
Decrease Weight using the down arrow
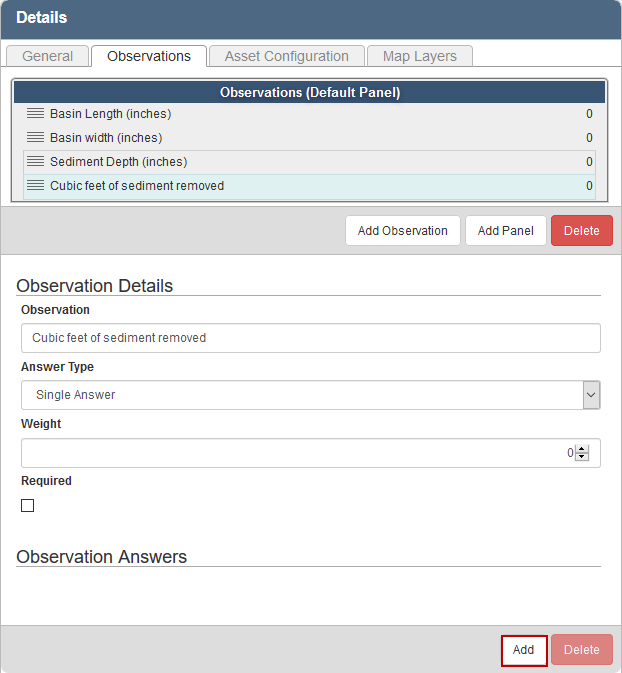582,457
